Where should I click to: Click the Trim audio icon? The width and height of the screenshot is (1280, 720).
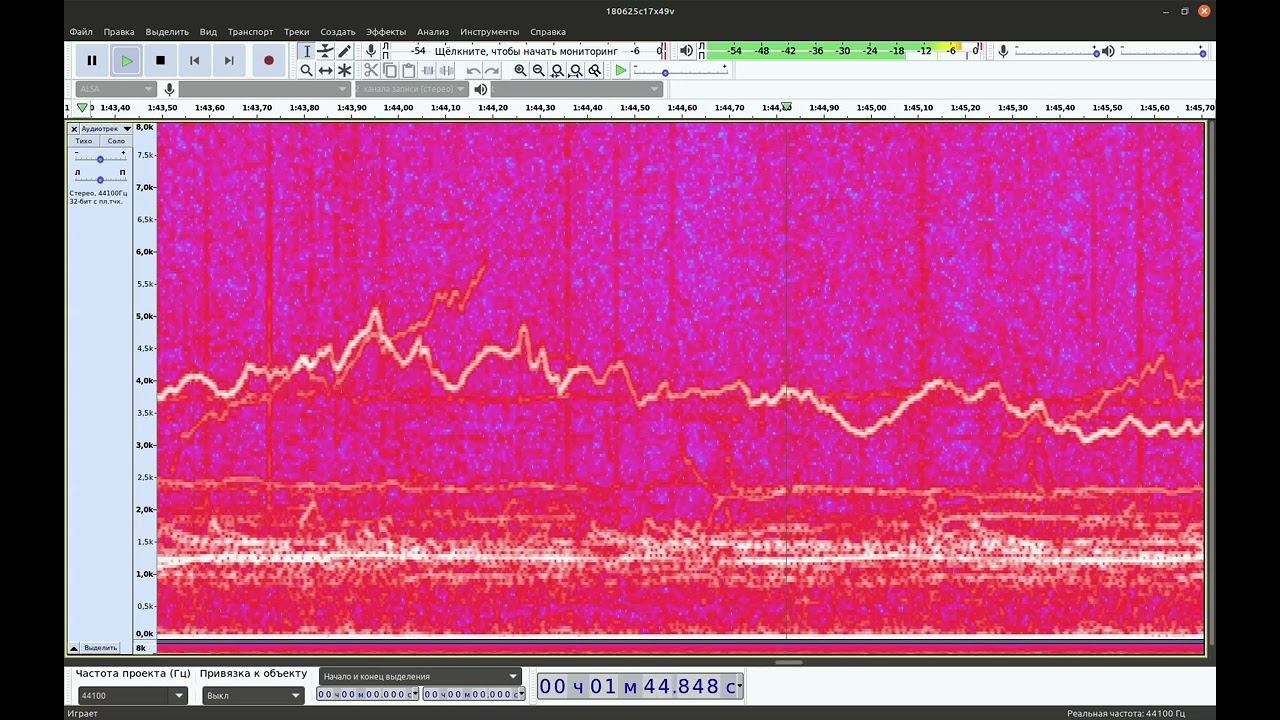[428, 70]
